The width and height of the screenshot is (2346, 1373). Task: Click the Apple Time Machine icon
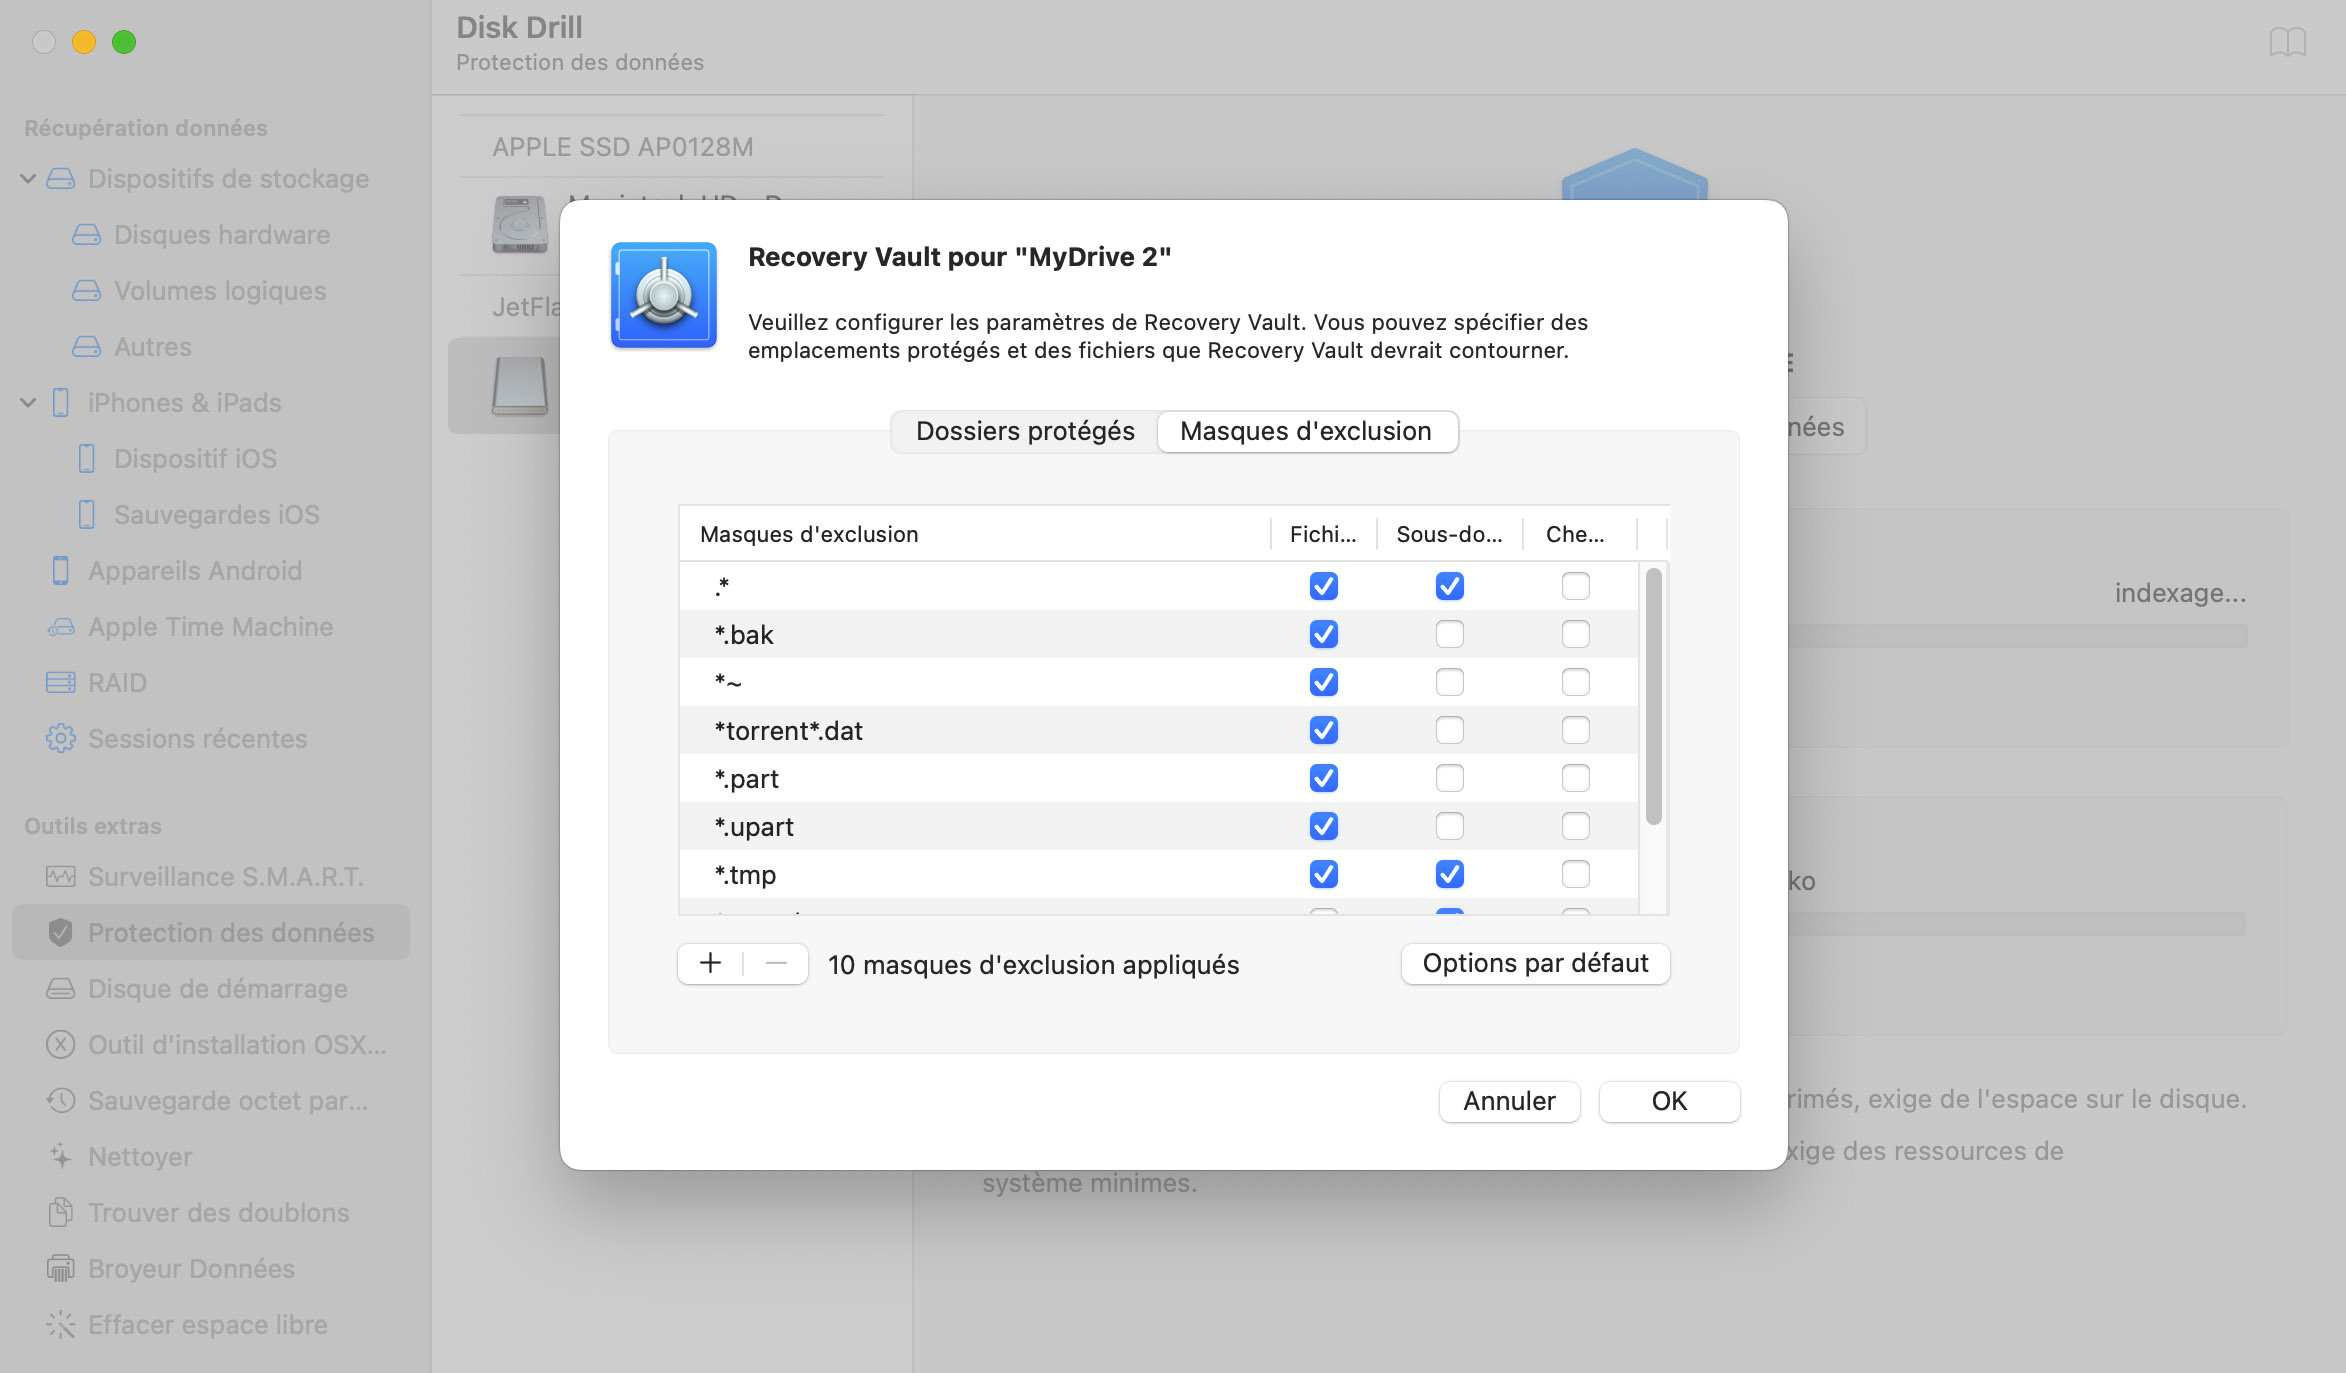tap(61, 627)
